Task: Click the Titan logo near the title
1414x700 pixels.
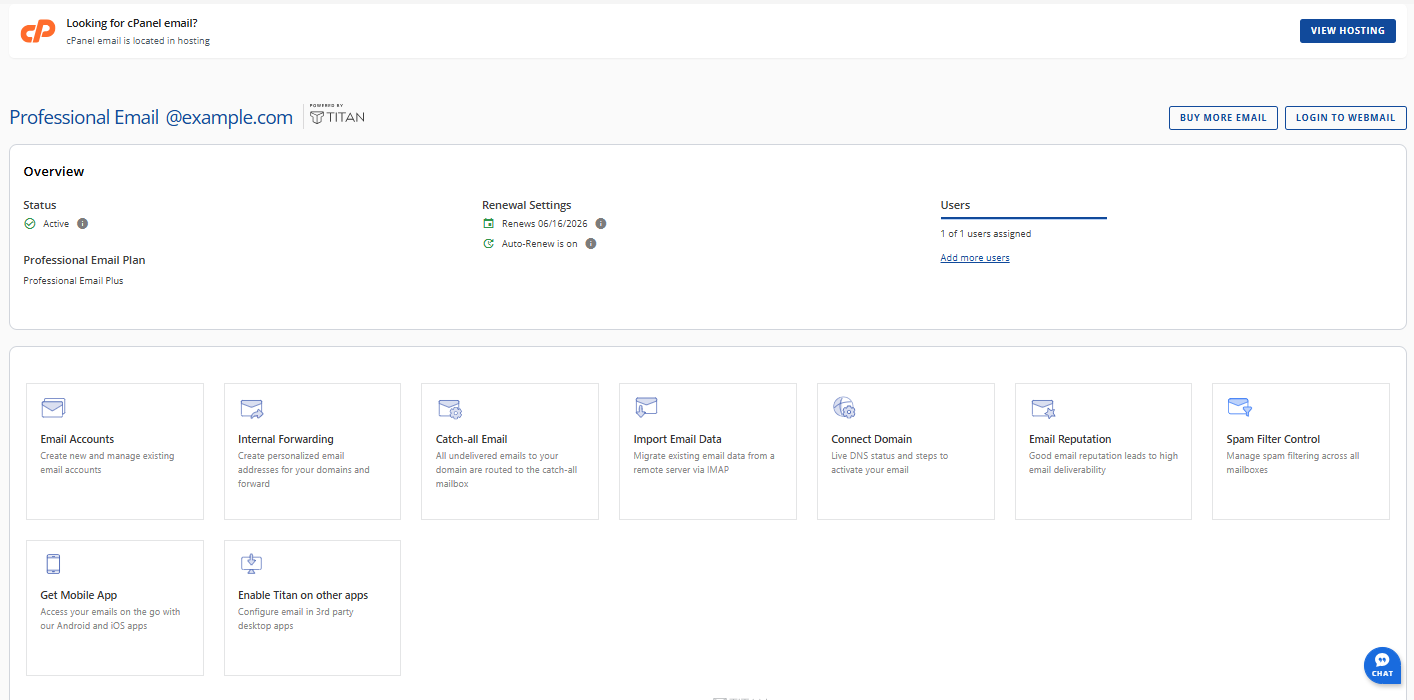Action: coord(337,116)
